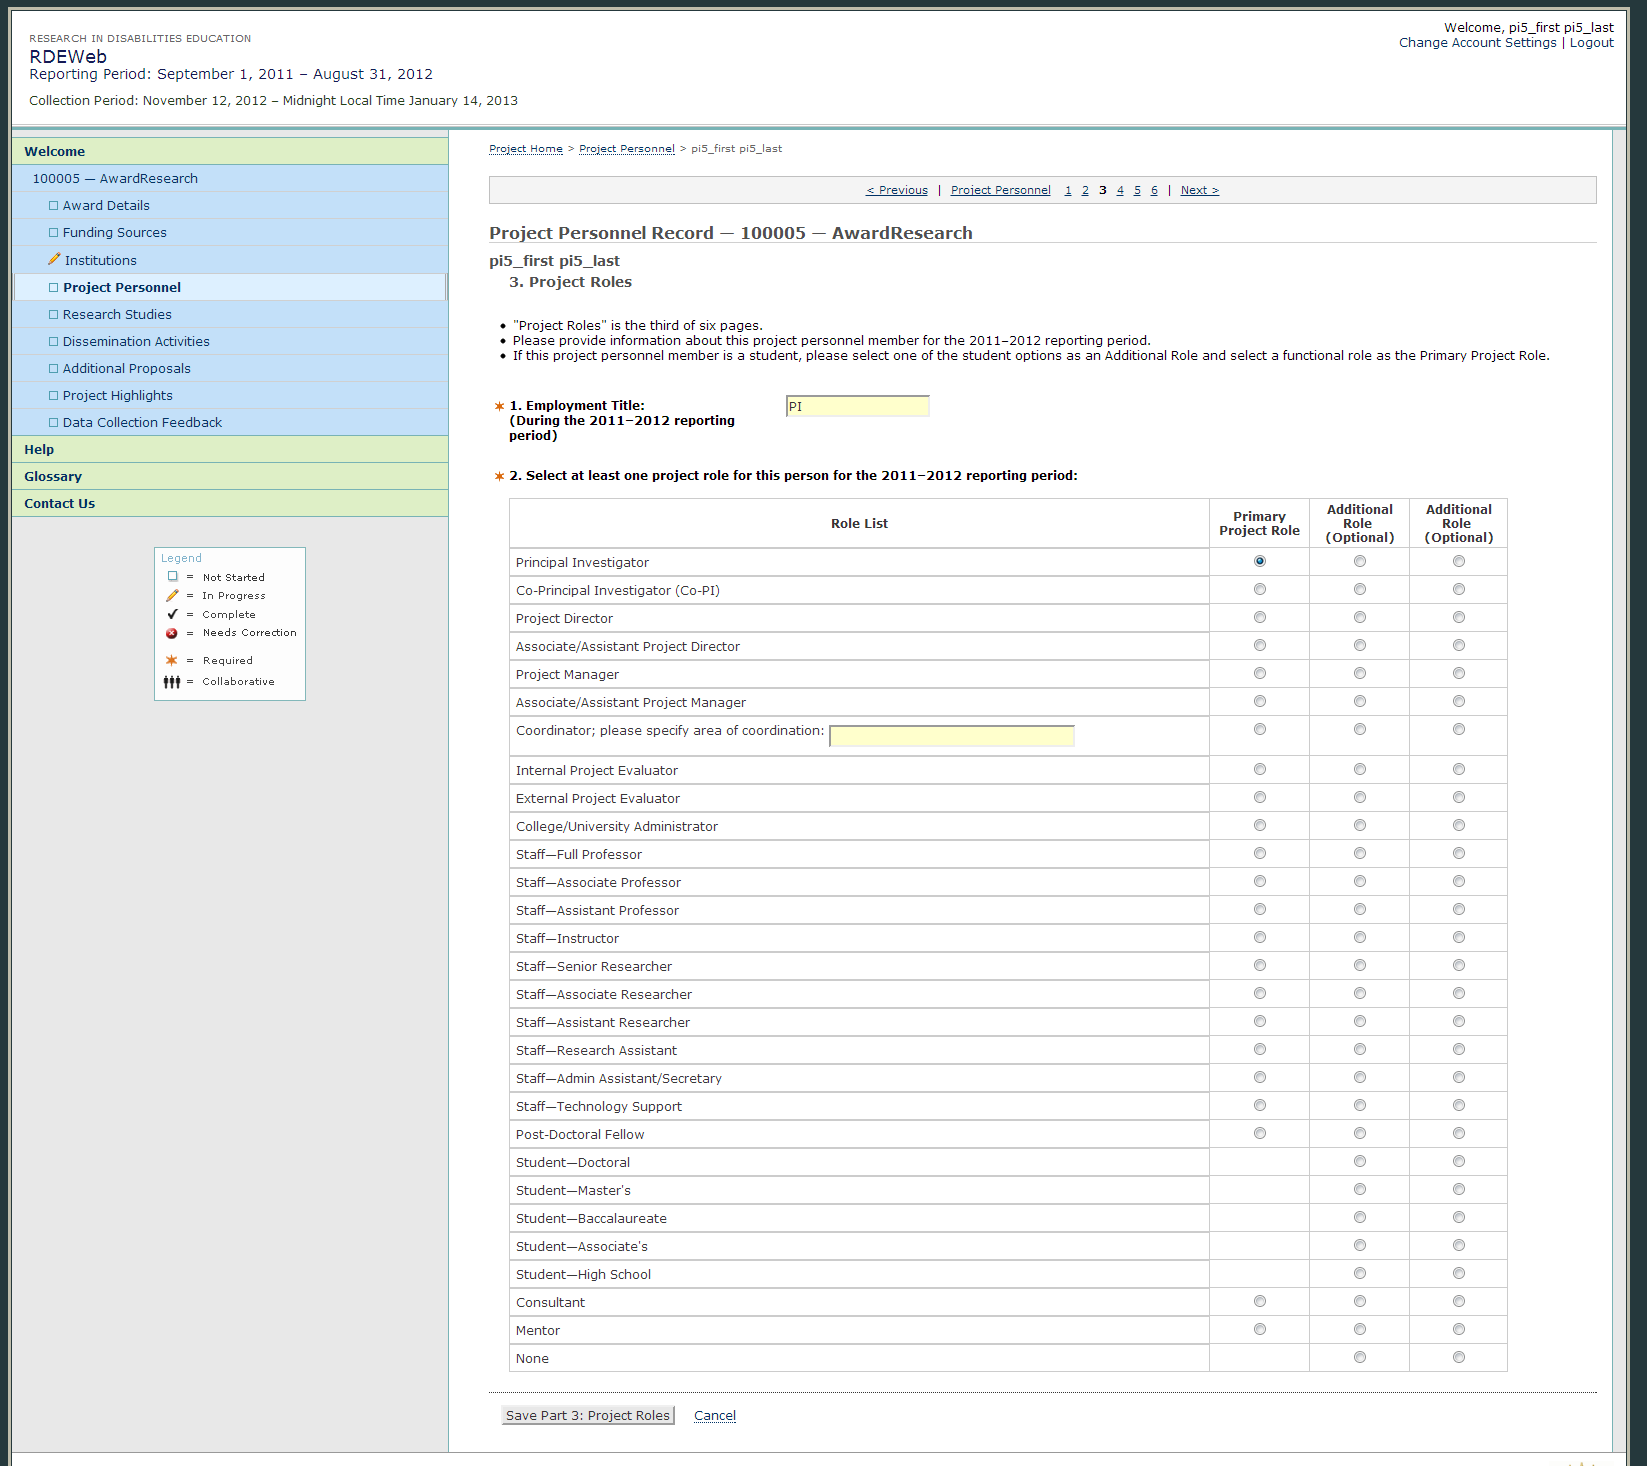Click the Cancel link

(714, 1416)
